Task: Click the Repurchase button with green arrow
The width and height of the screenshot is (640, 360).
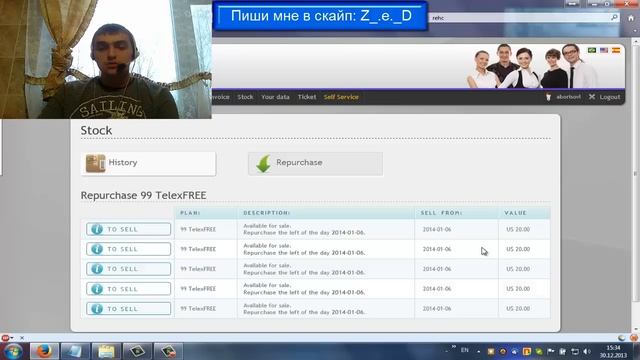Action: point(316,163)
